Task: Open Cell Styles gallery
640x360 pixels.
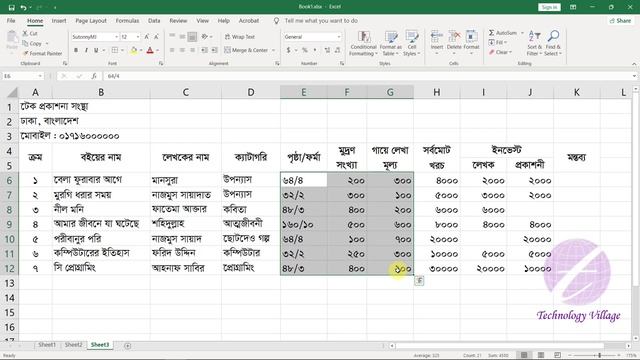Action: [x=412, y=43]
